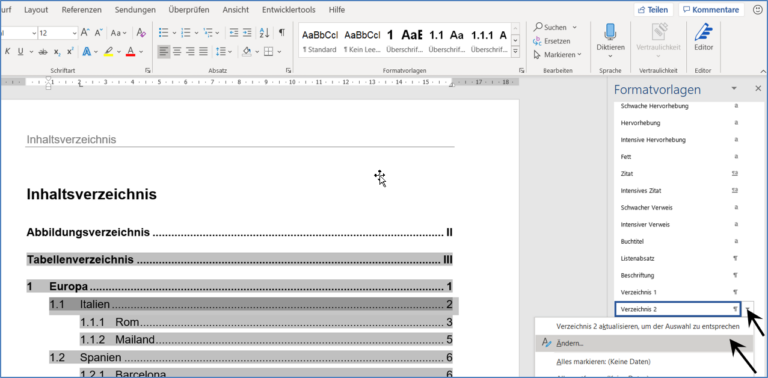Align text left

[x=164, y=51]
